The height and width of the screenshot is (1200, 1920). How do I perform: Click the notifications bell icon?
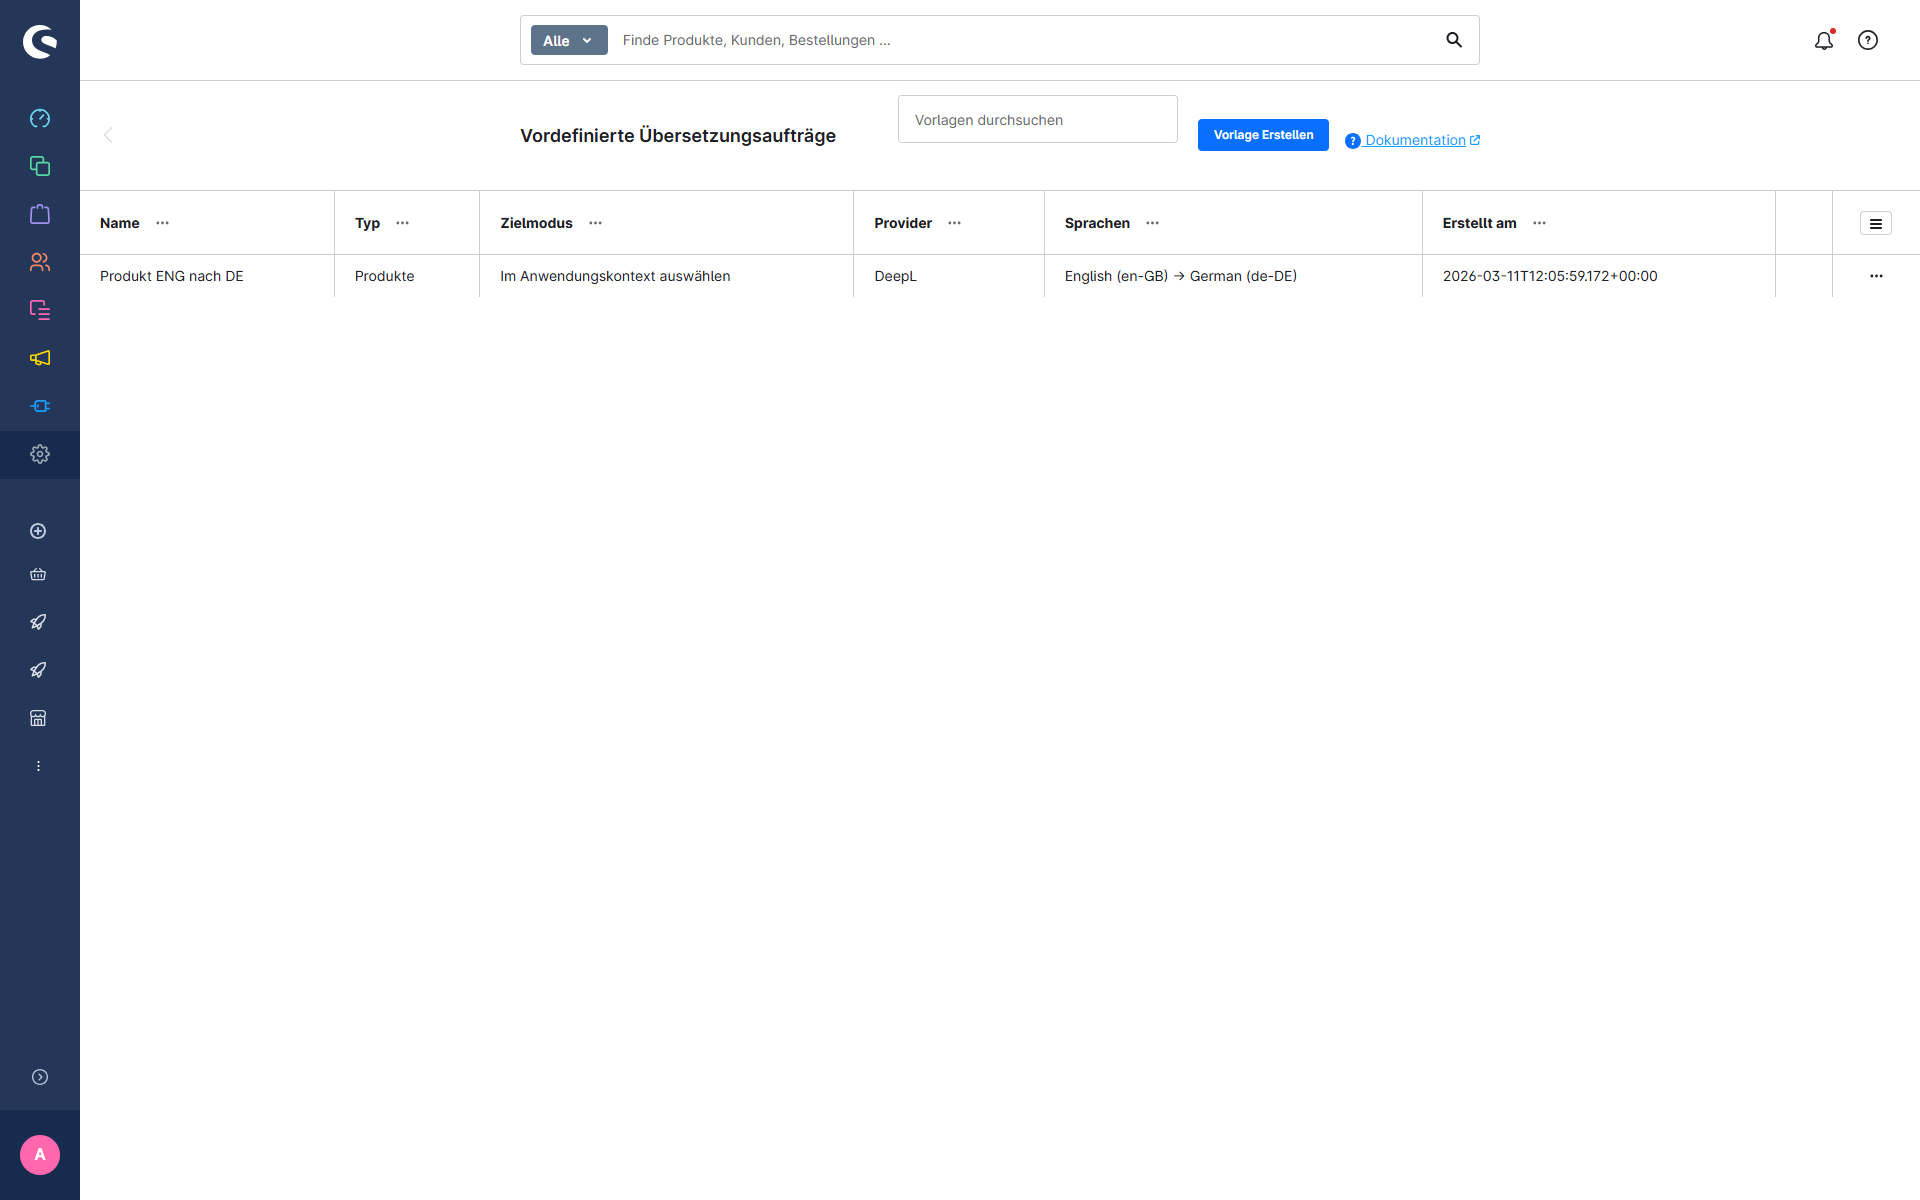coord(1824,40)
